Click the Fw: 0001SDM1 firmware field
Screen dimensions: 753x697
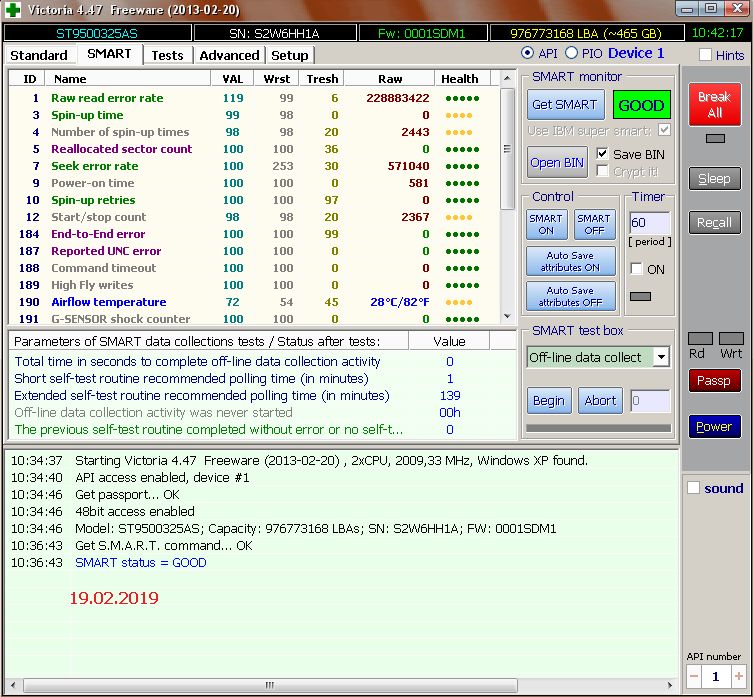click(422, 33)
